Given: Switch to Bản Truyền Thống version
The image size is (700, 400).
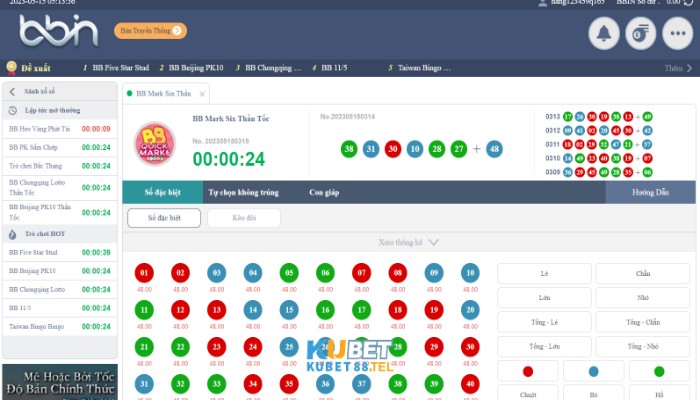Looking at the screenshot, I should (150, 31).
